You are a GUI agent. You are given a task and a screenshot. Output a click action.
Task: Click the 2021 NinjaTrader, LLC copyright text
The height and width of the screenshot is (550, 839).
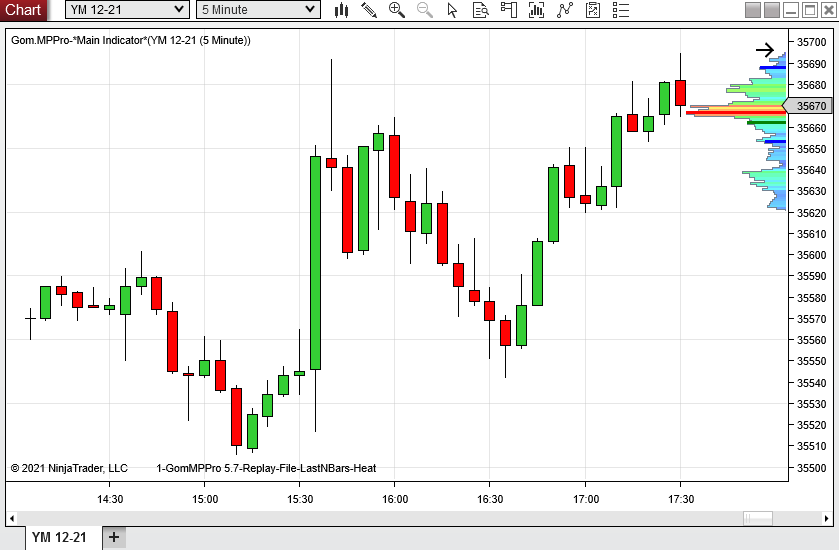pos(69,468)
